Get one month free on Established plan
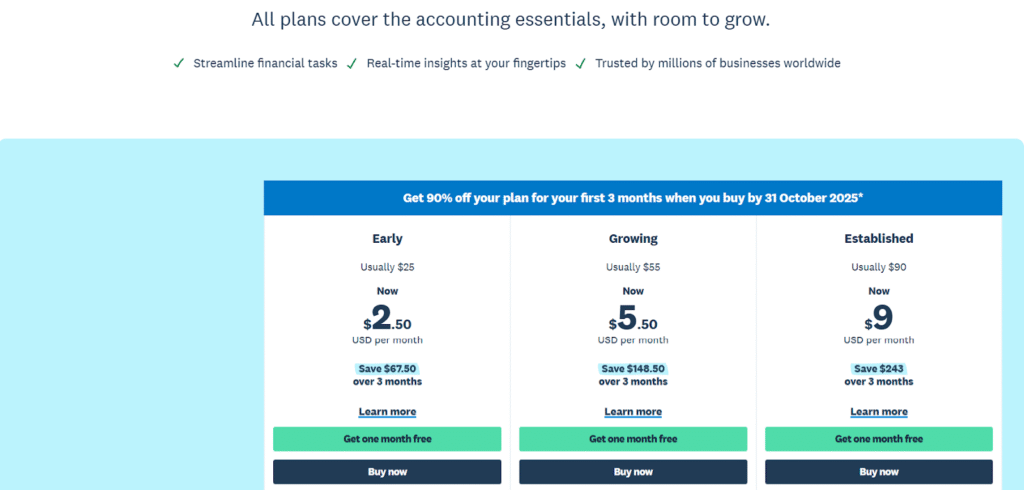The height and width of the screenshot is (490, 1024). 879,439
